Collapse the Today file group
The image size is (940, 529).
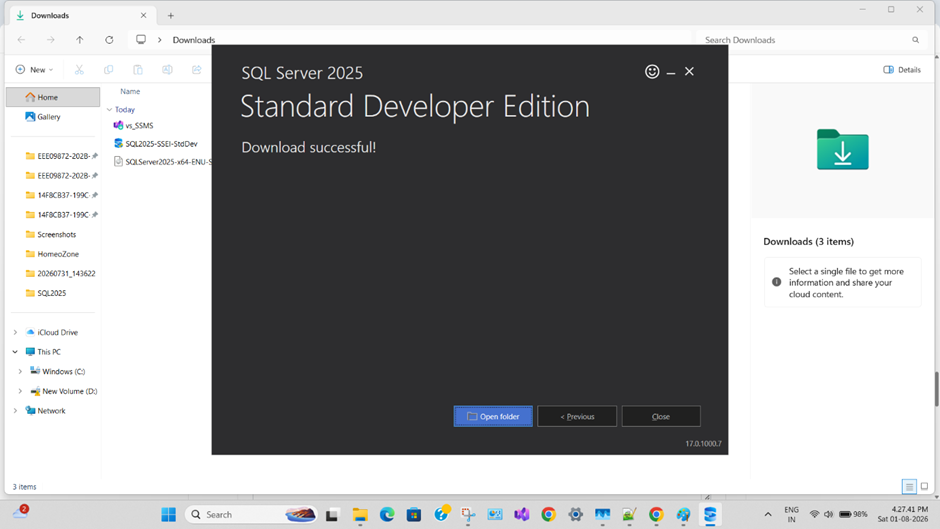tap(110, 110)
